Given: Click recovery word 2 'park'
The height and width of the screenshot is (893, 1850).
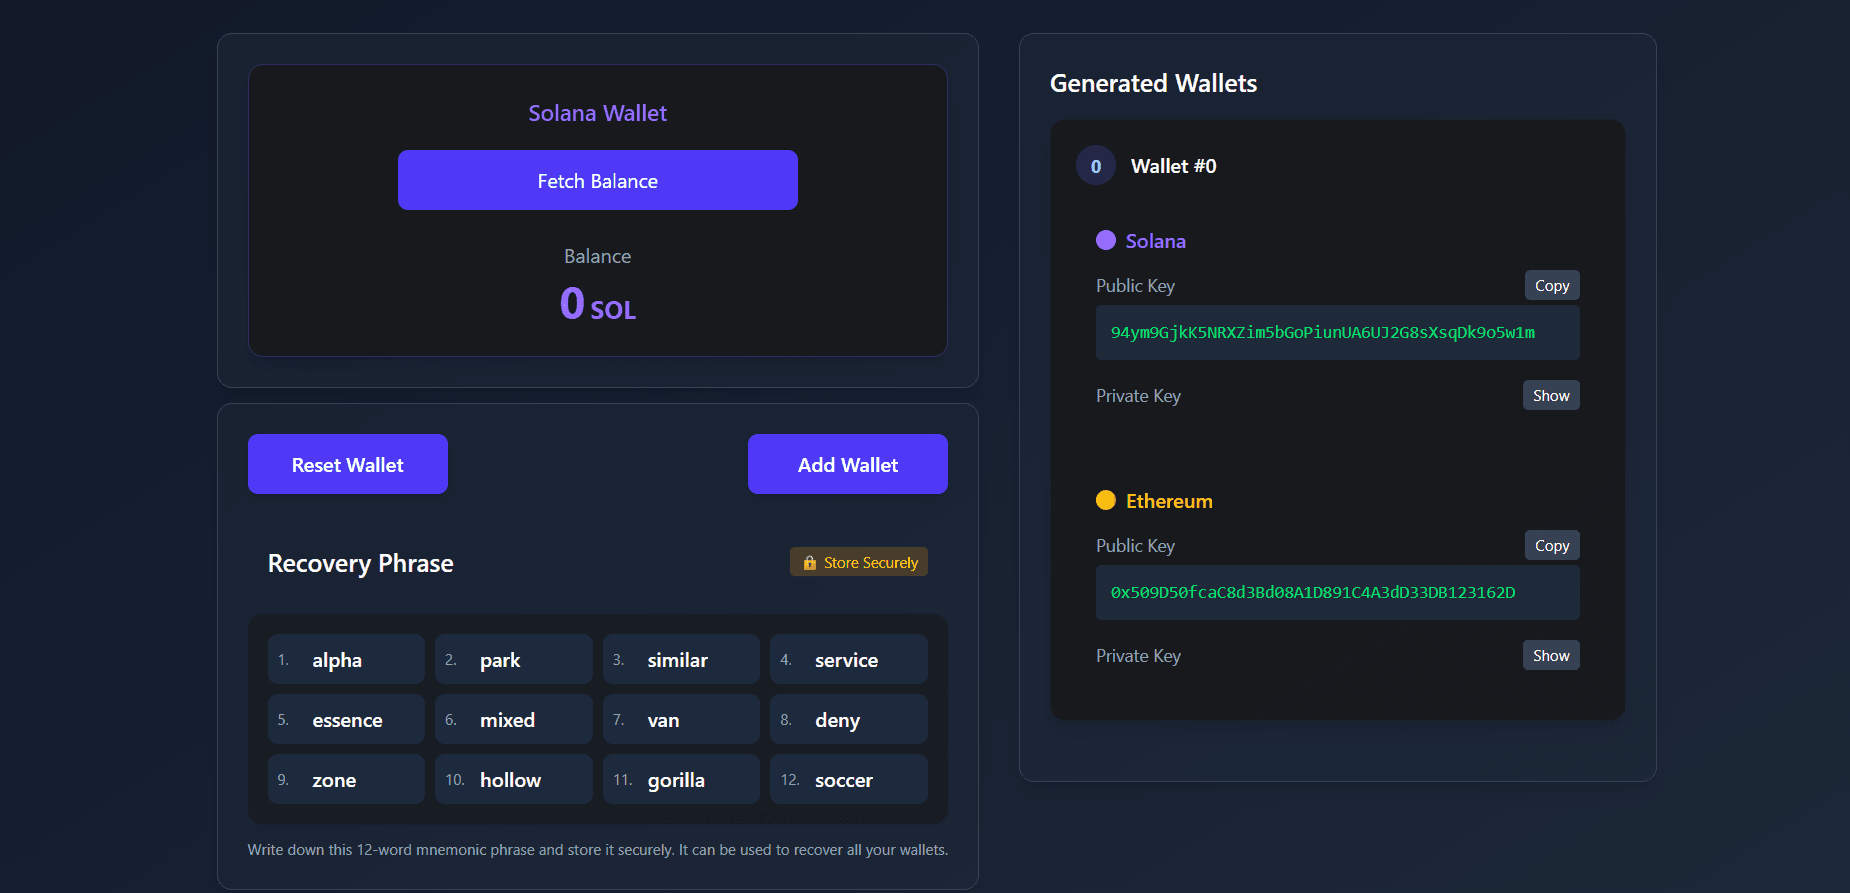Looking at the screenshot, I should click(x=514, y=659).
